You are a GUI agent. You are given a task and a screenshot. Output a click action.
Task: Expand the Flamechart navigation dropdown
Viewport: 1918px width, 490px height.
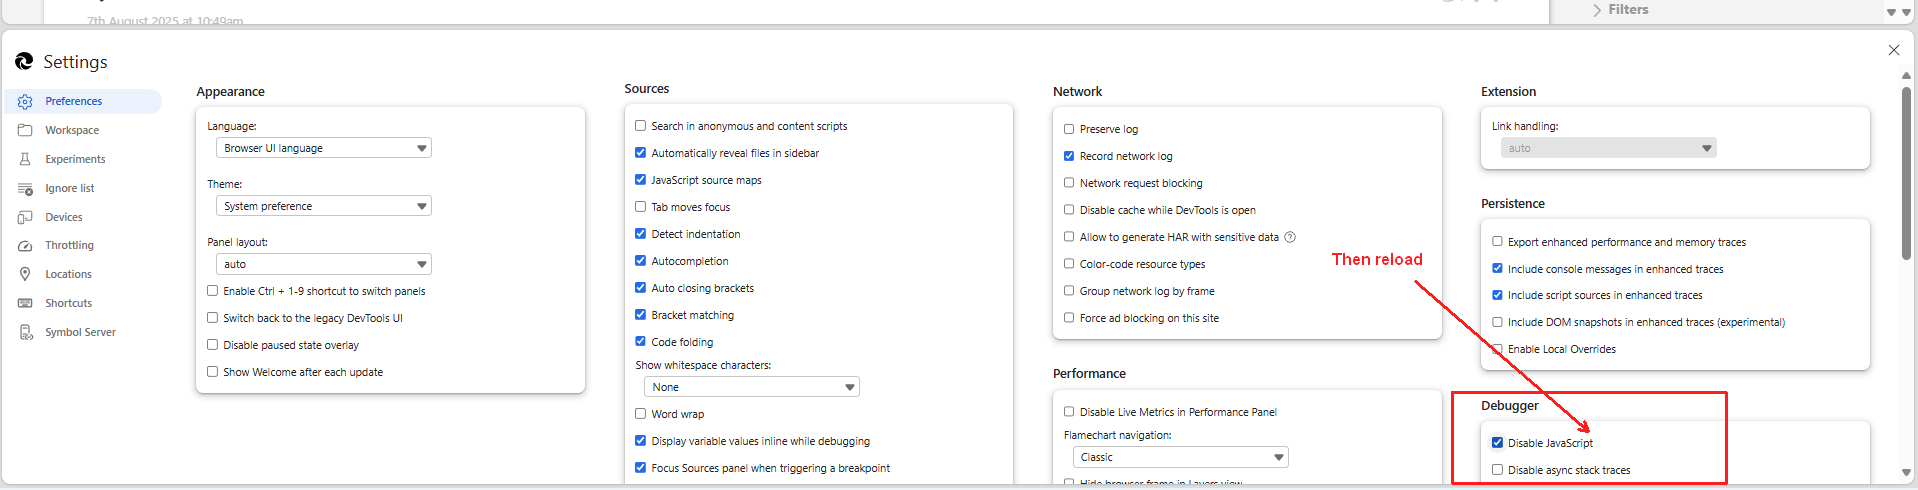click(1179, 457)
